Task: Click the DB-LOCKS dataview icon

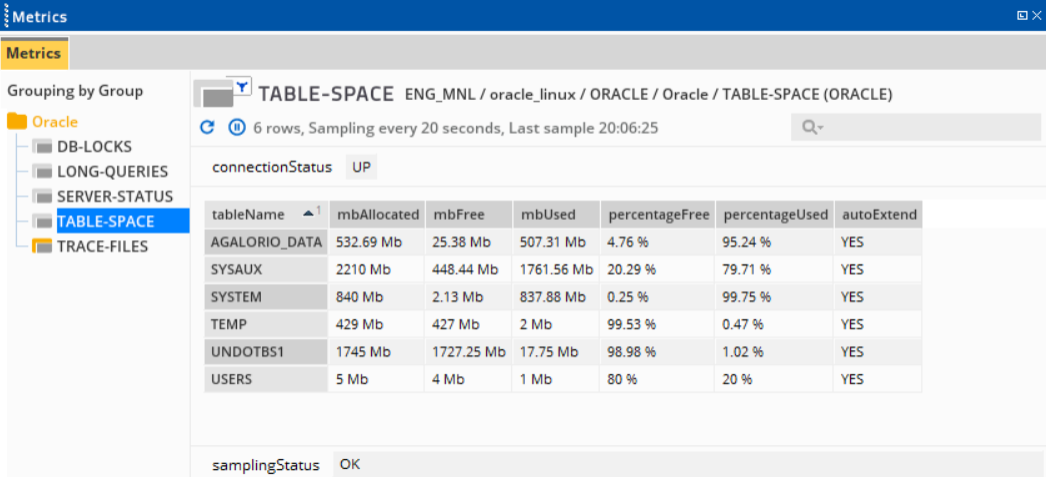Action: [x=44, y=147]
